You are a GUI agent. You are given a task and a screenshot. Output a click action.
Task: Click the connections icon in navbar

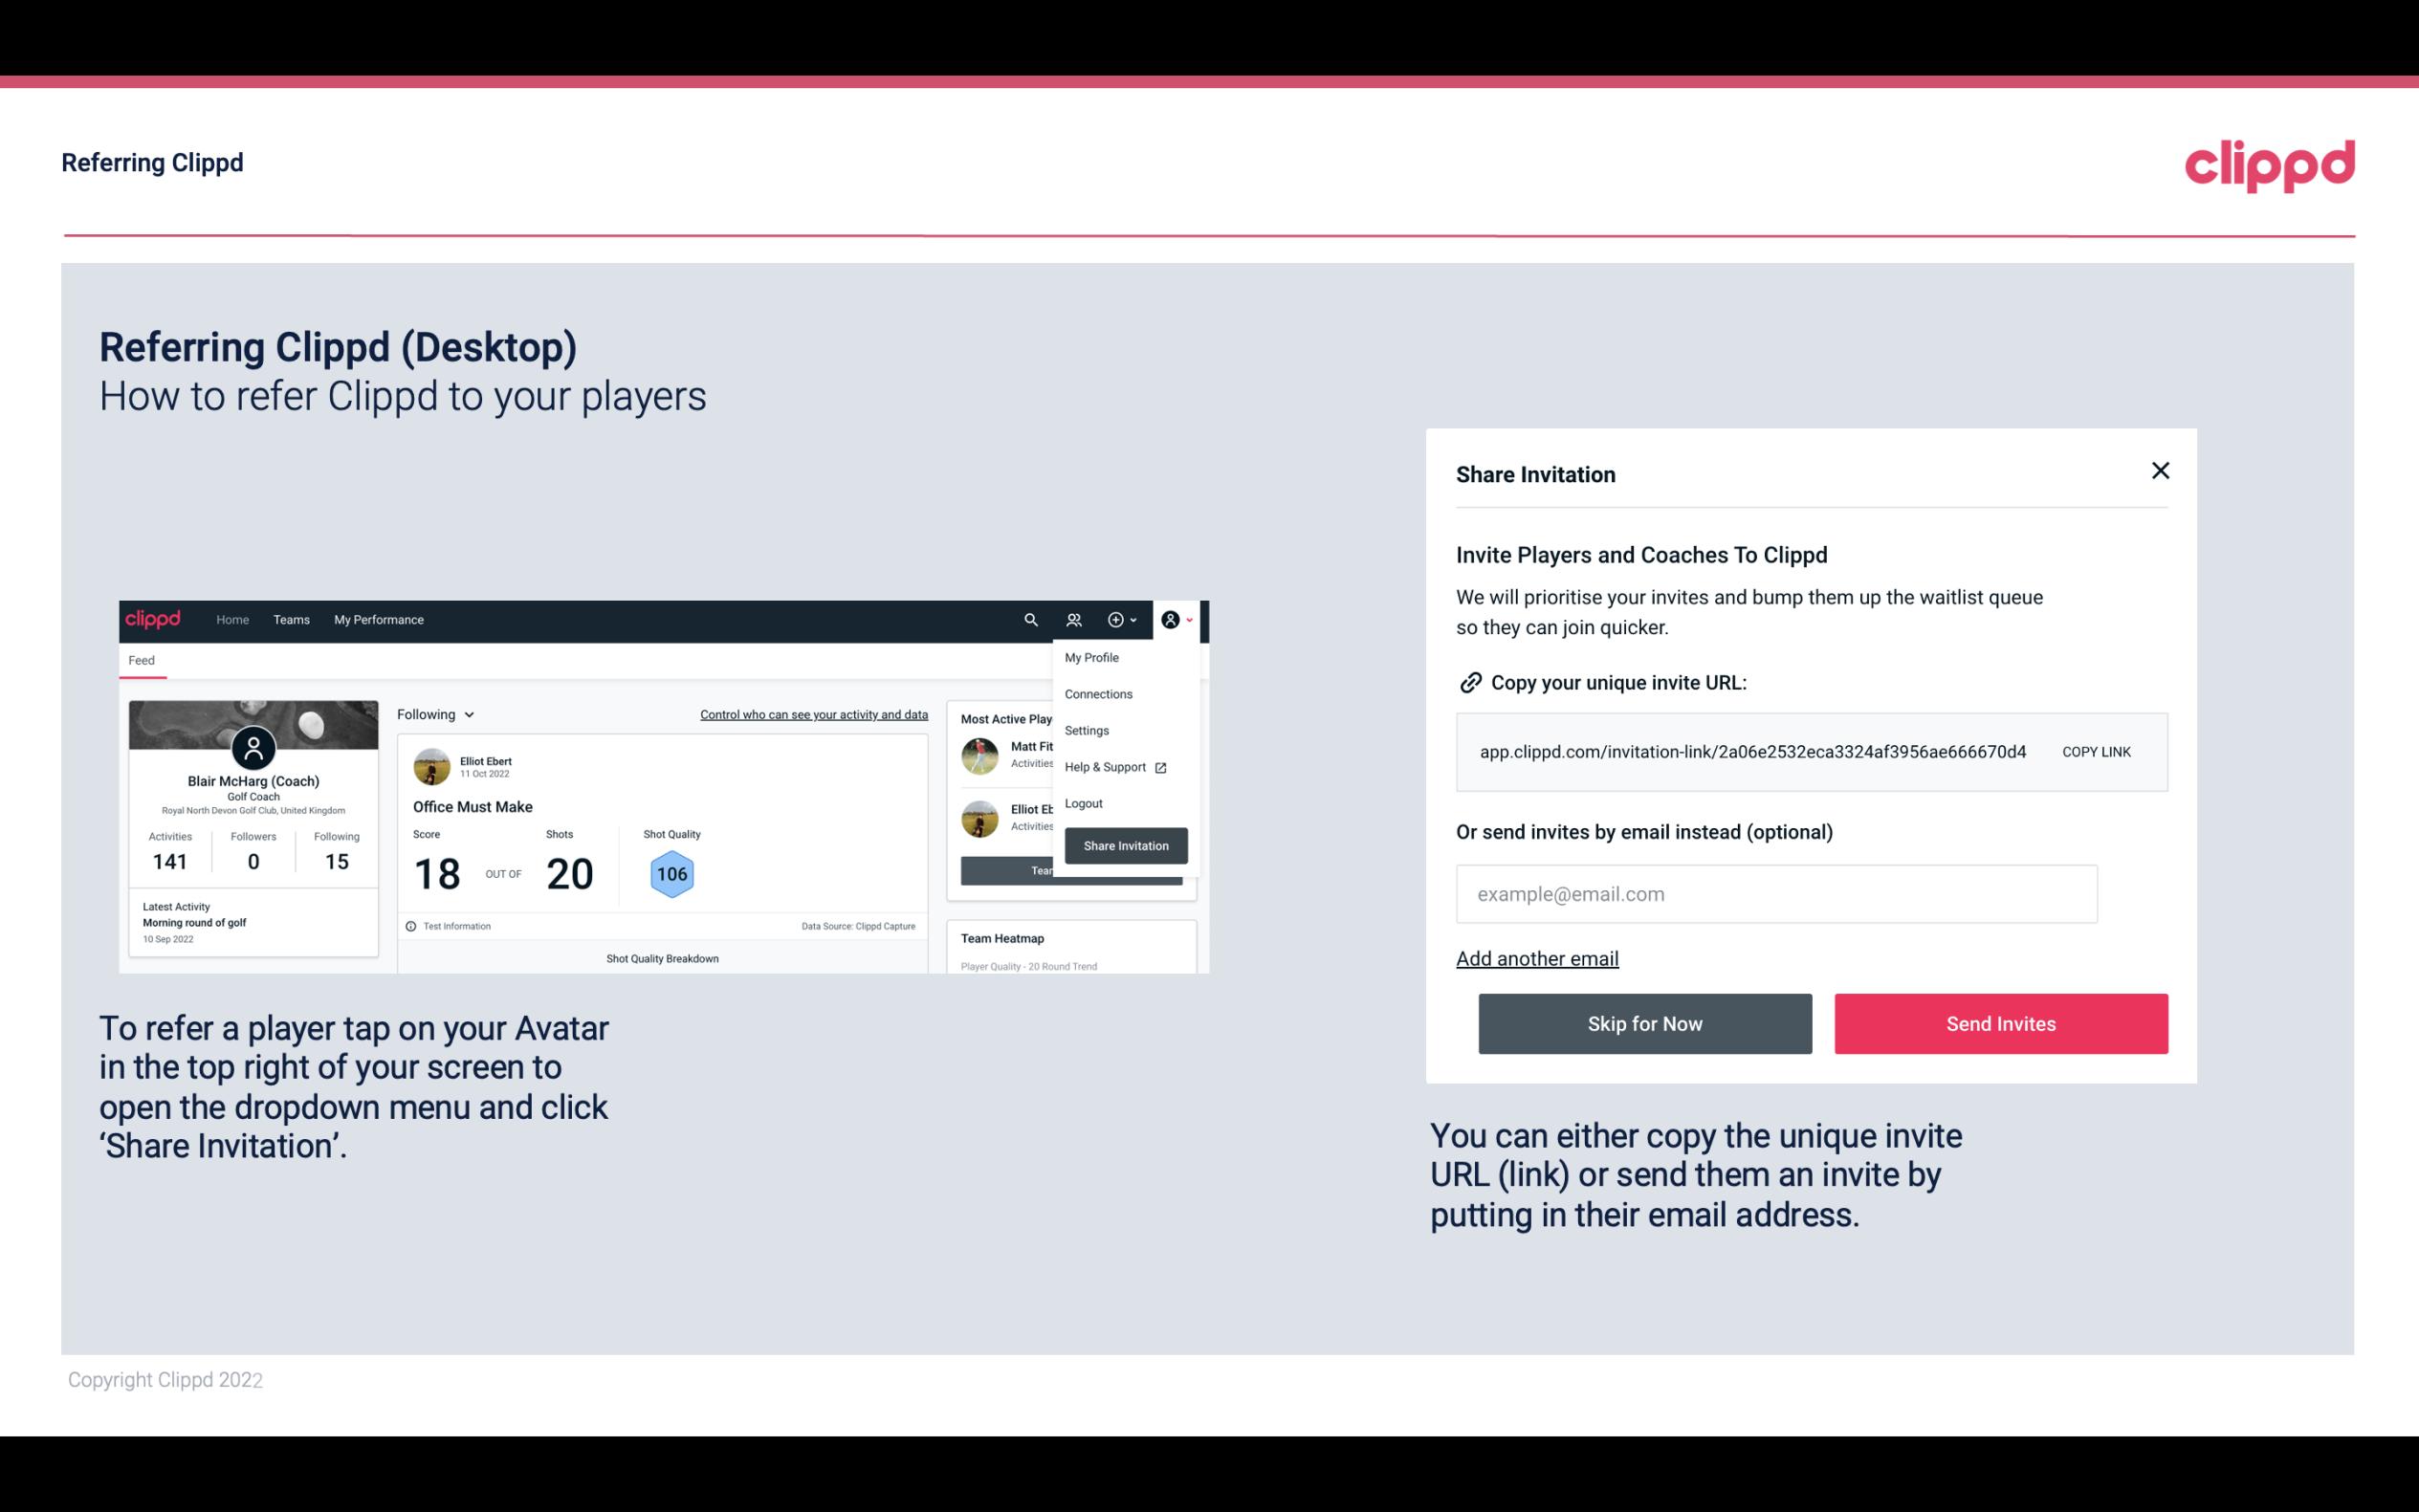(x=1074, y=619)
